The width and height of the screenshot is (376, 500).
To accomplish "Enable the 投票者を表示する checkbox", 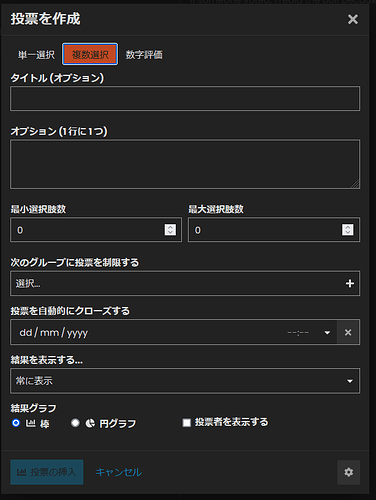I will point(187,423).
